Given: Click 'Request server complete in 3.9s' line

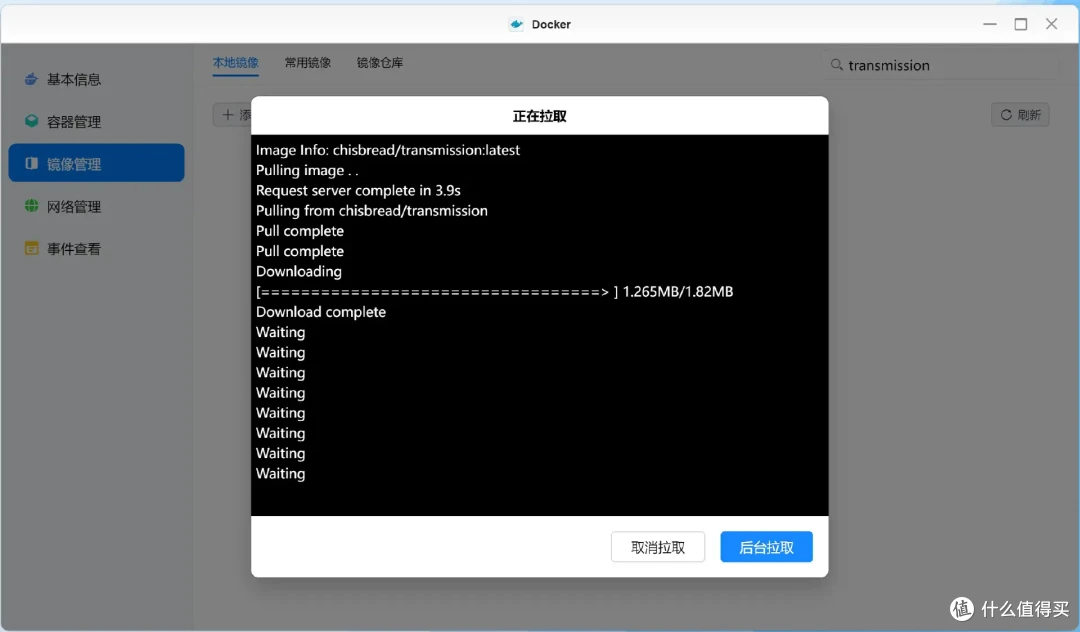Looking at the screenshot, I should click(358, 190).
